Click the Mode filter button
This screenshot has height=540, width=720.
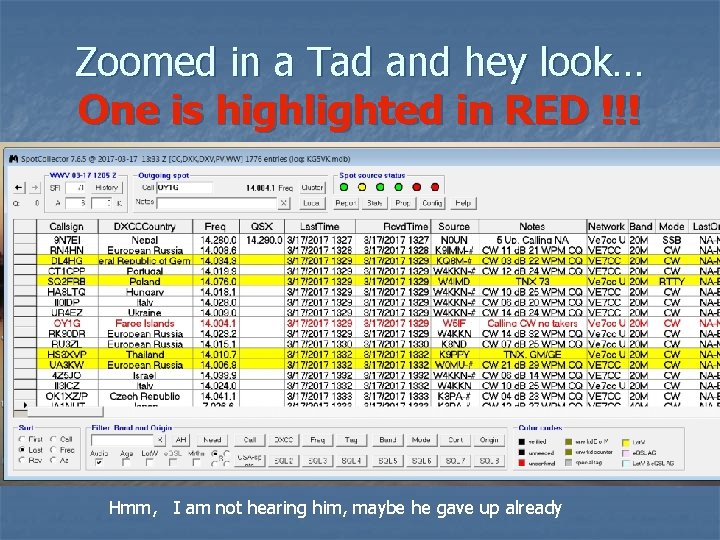[421, 440]
